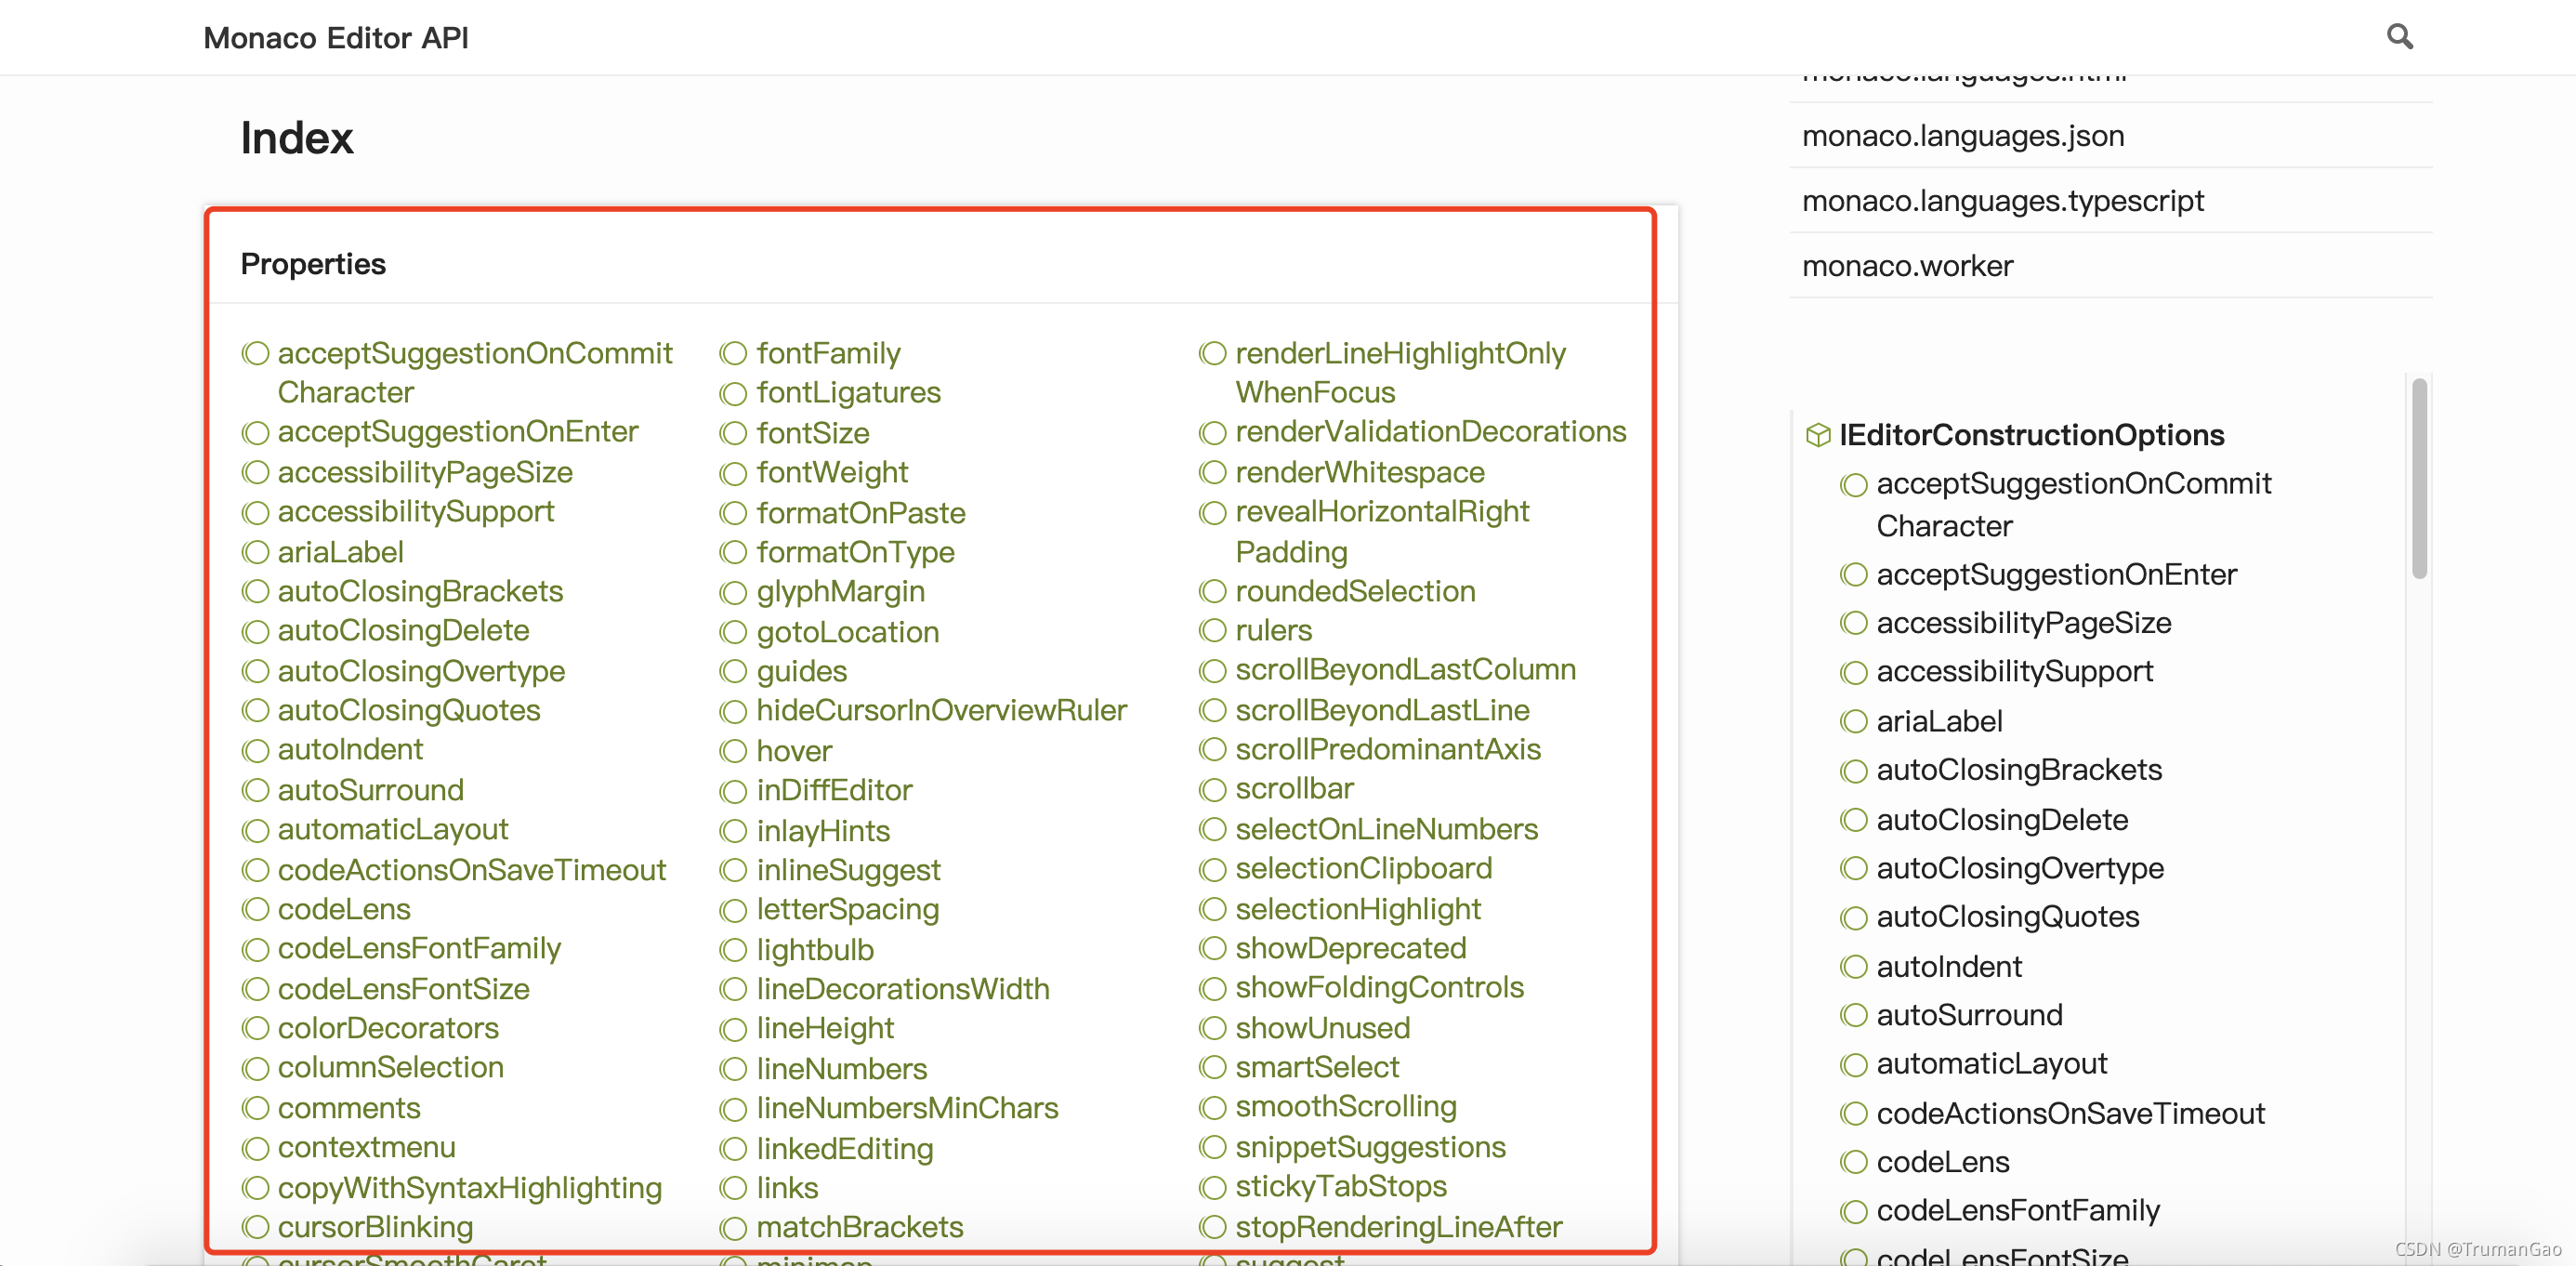Click the IEditorConstructionOptions interface cube icon

[x=1817, y=435]
